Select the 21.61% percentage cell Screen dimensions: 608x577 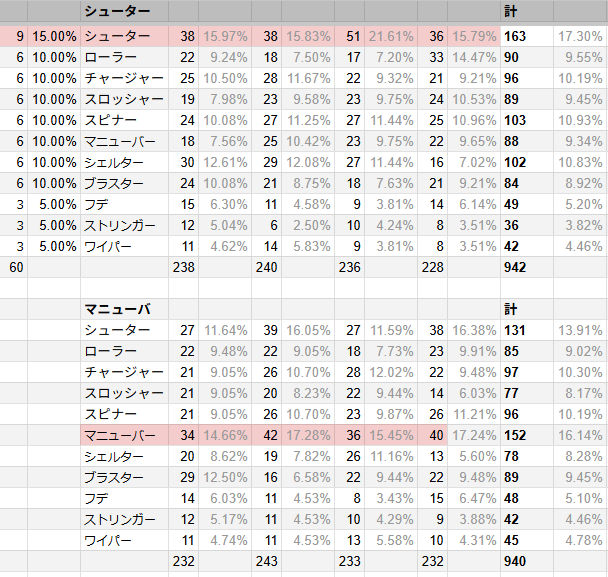391,36
